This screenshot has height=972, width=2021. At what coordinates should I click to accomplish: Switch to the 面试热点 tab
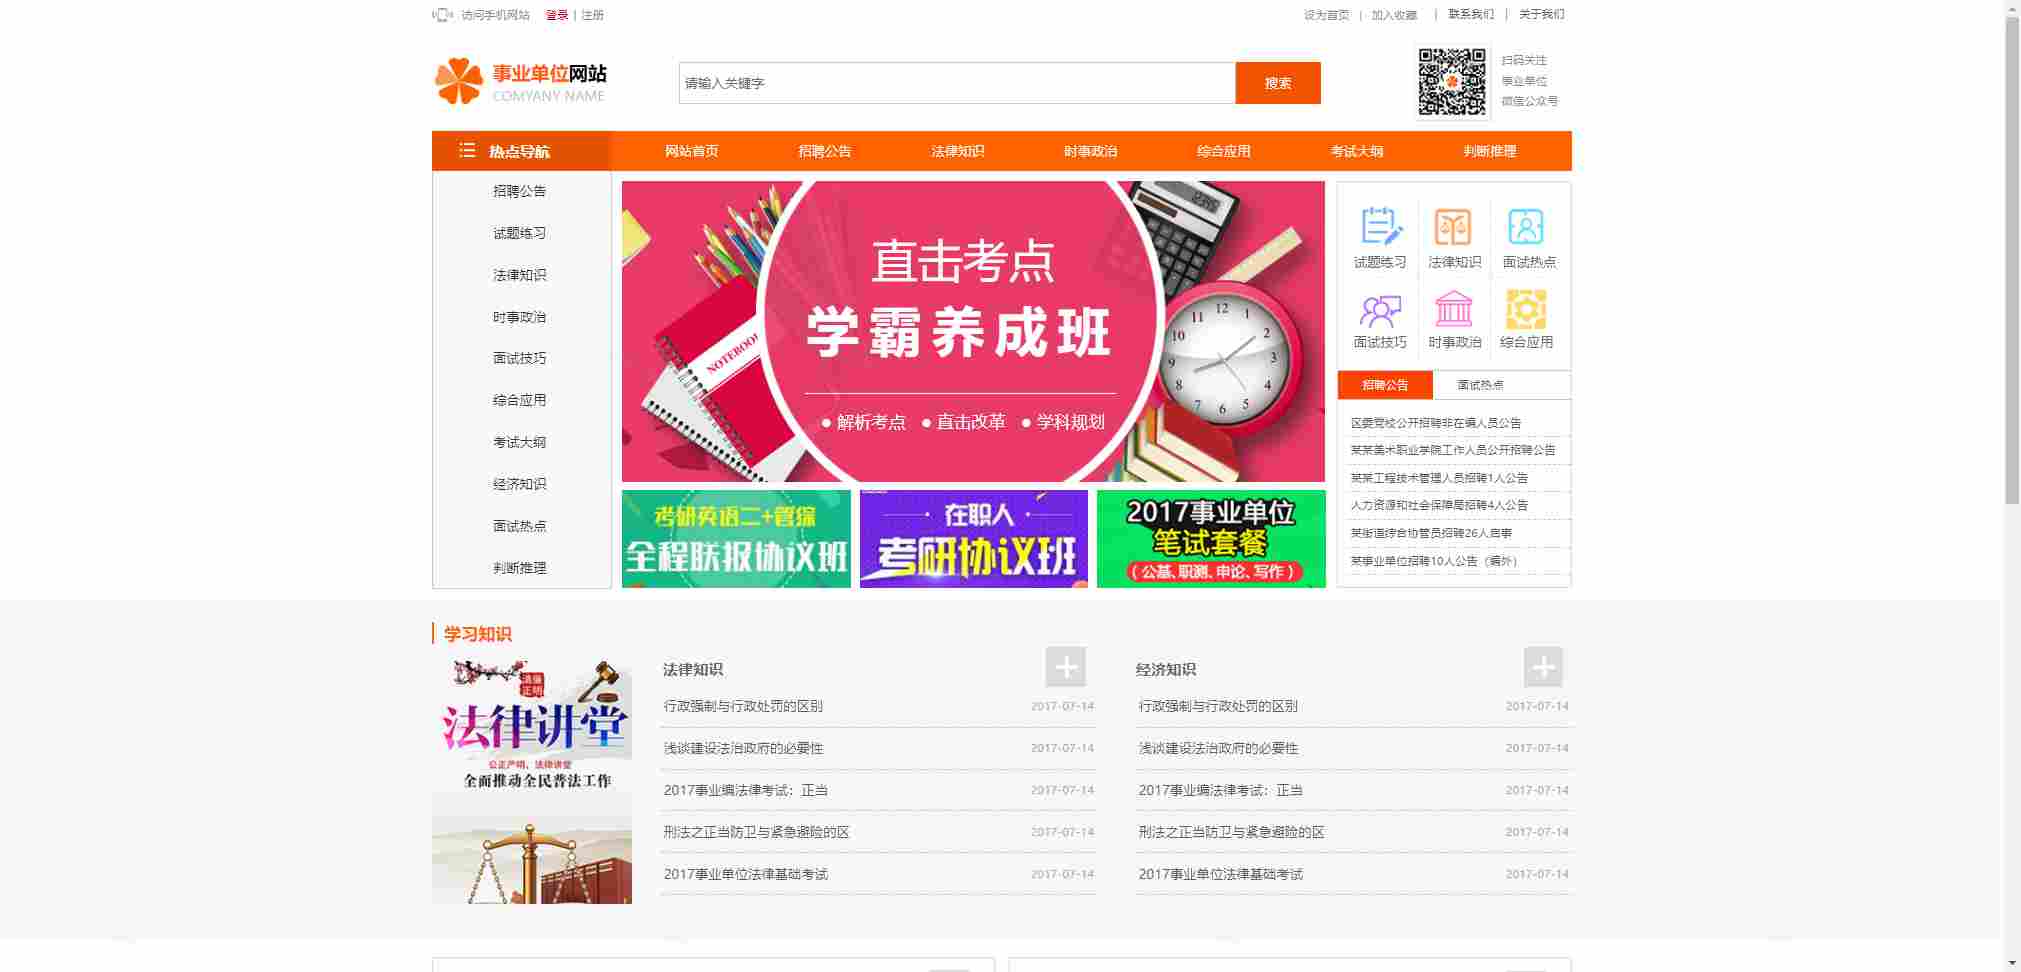[x=1480, y=385]
